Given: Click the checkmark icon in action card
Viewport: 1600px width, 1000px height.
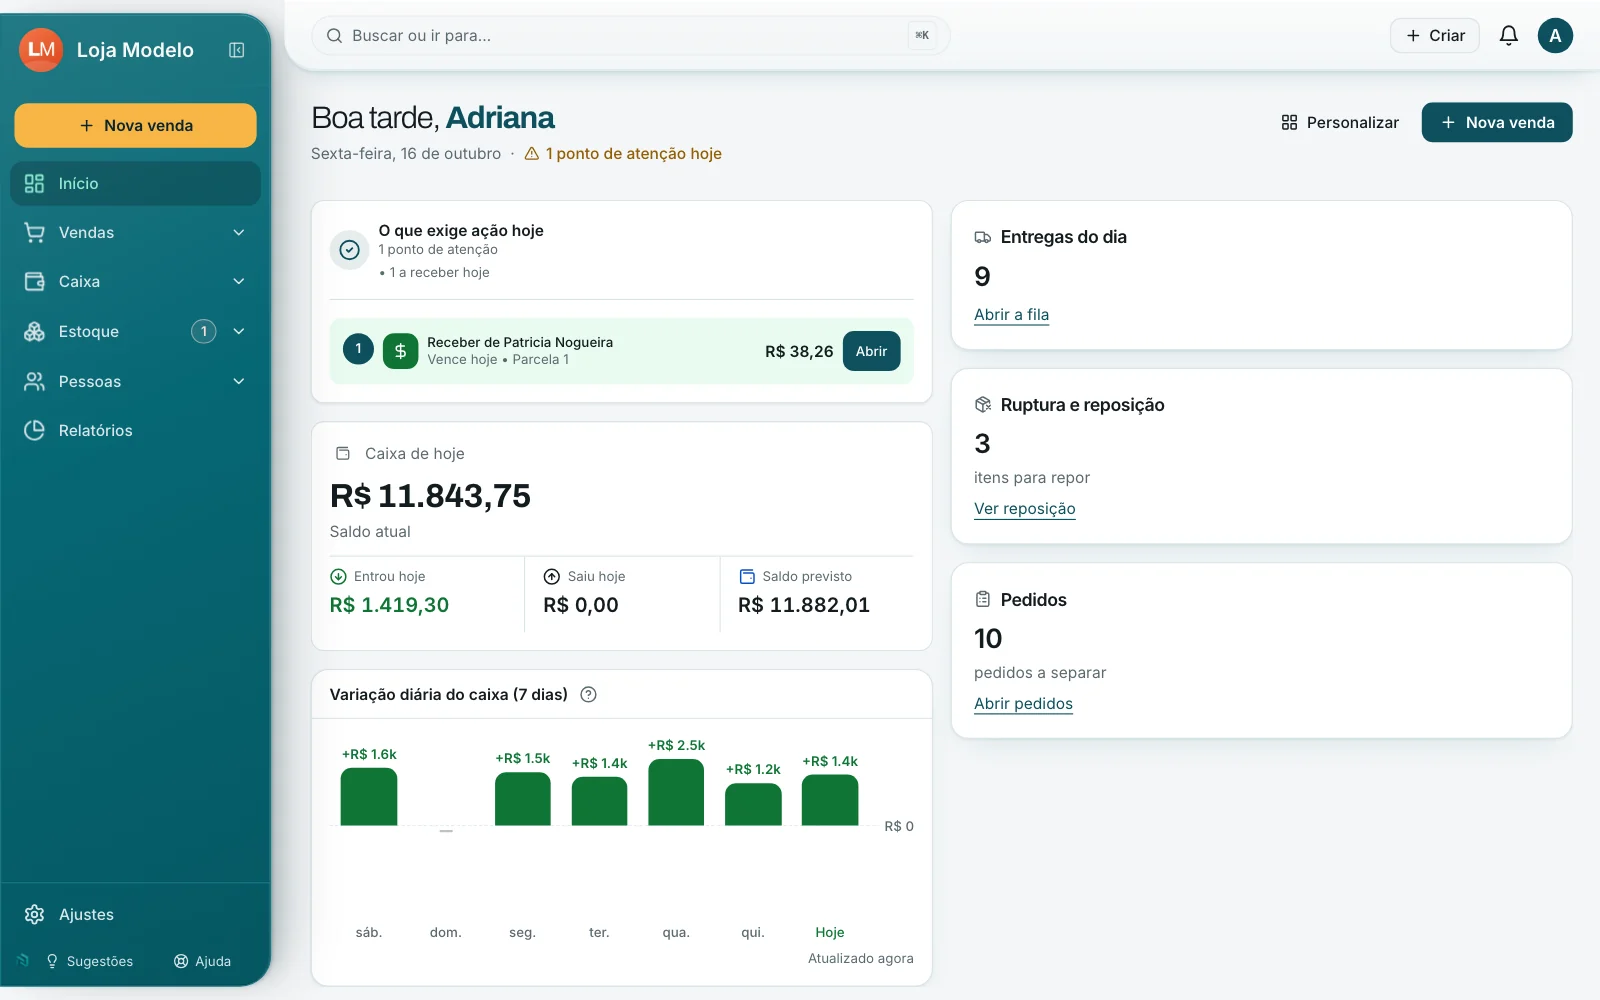Looking at the screenshot, I should (x=350, y=250).
